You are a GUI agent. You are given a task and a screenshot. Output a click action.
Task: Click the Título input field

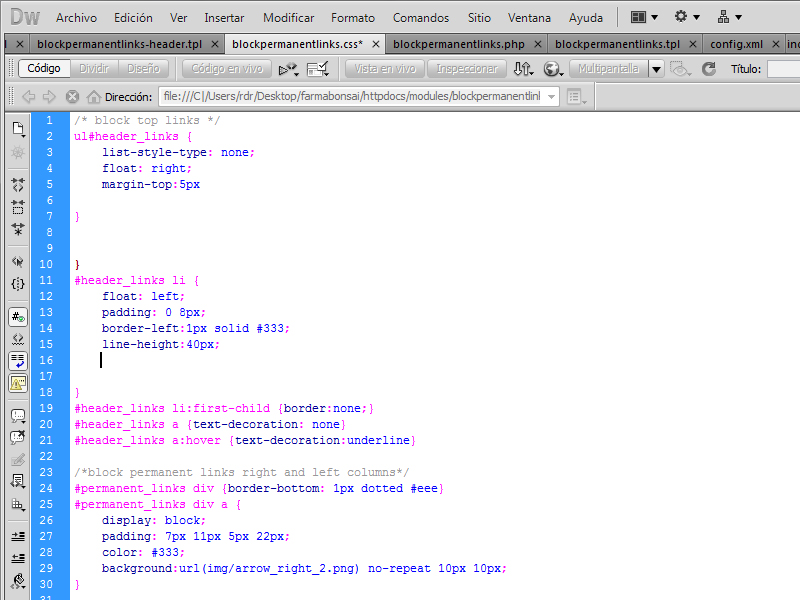(784, 69)
